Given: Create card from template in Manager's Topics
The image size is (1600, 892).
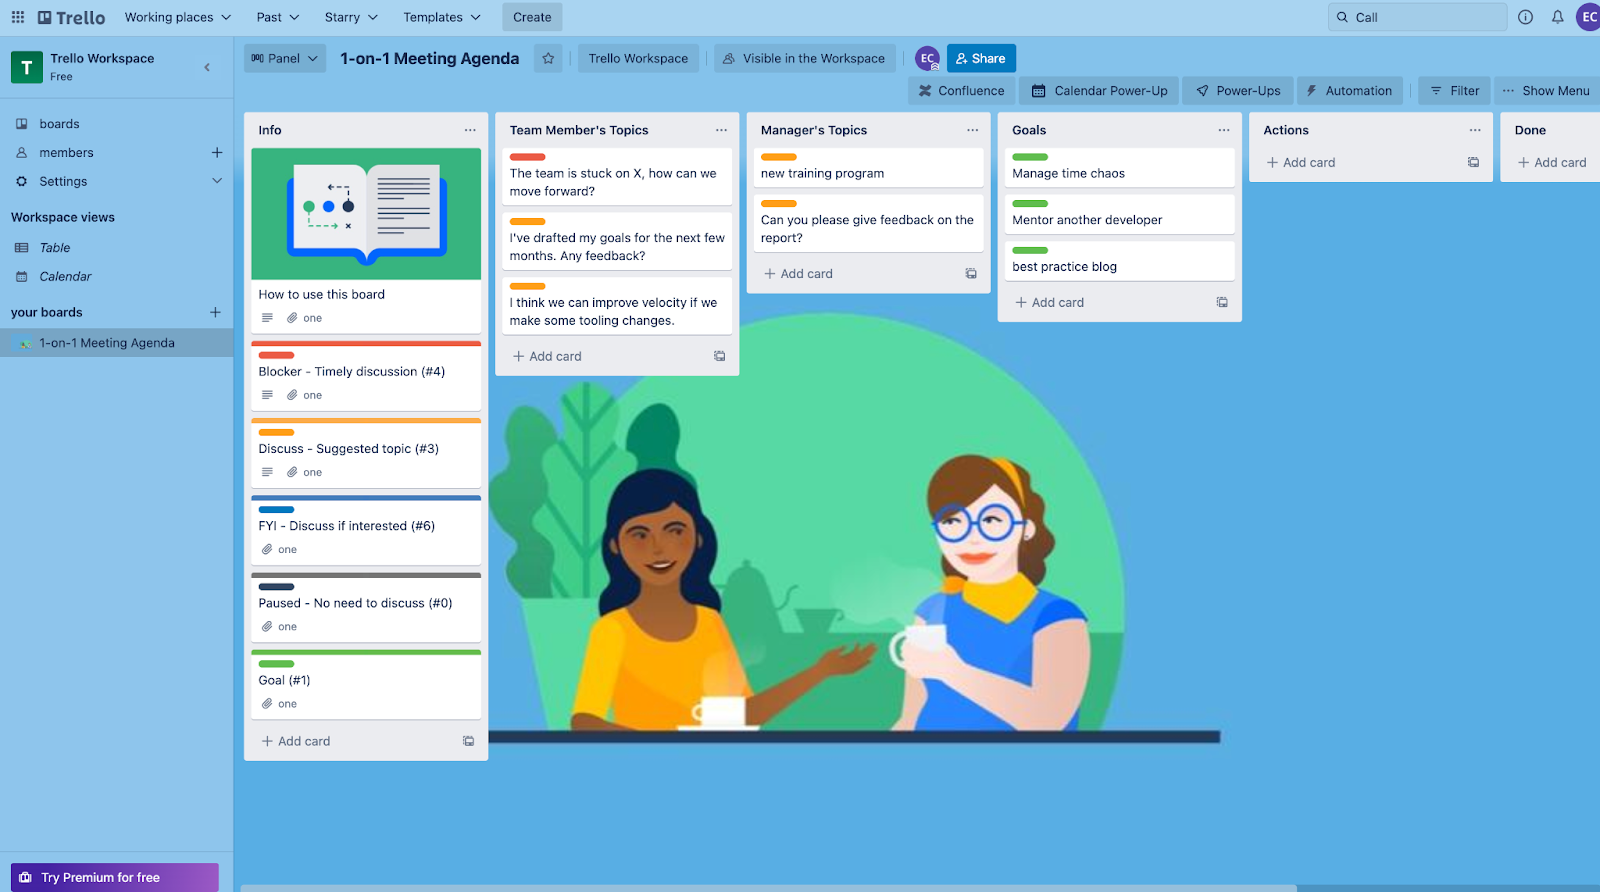Looking at the screenshot, I should pyautogui.click(x=971, y=273).
